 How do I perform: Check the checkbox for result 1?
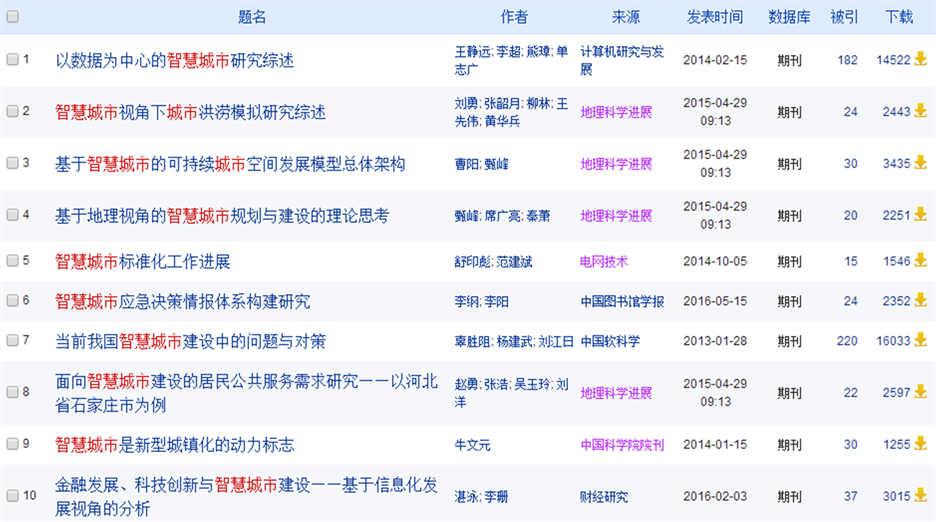pyautogui.click(x=12, y=60)
